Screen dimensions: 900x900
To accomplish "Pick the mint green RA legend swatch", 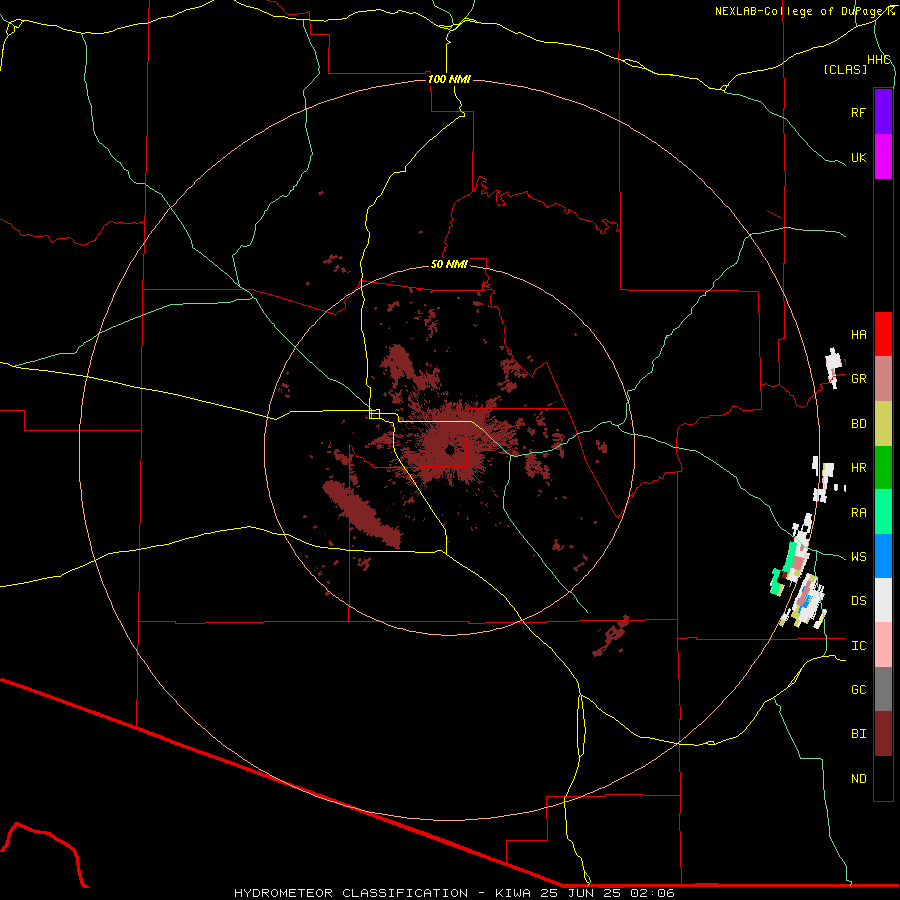I will click(x=883, y=512).
